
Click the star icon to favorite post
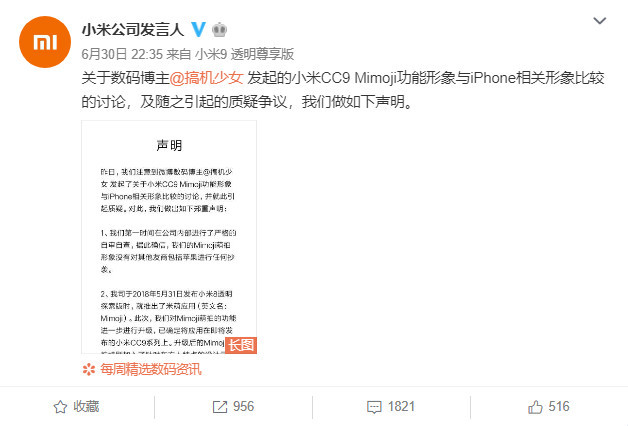tap(60, 407)
